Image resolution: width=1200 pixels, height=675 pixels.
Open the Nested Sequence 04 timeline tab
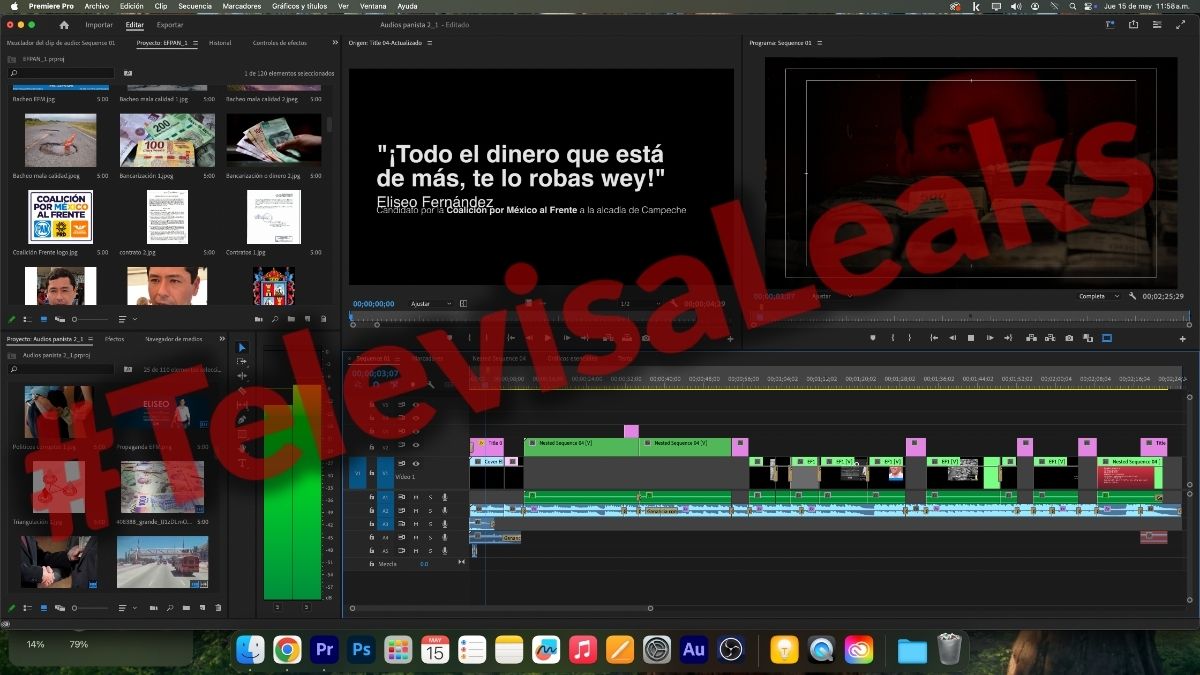point(499,358)
